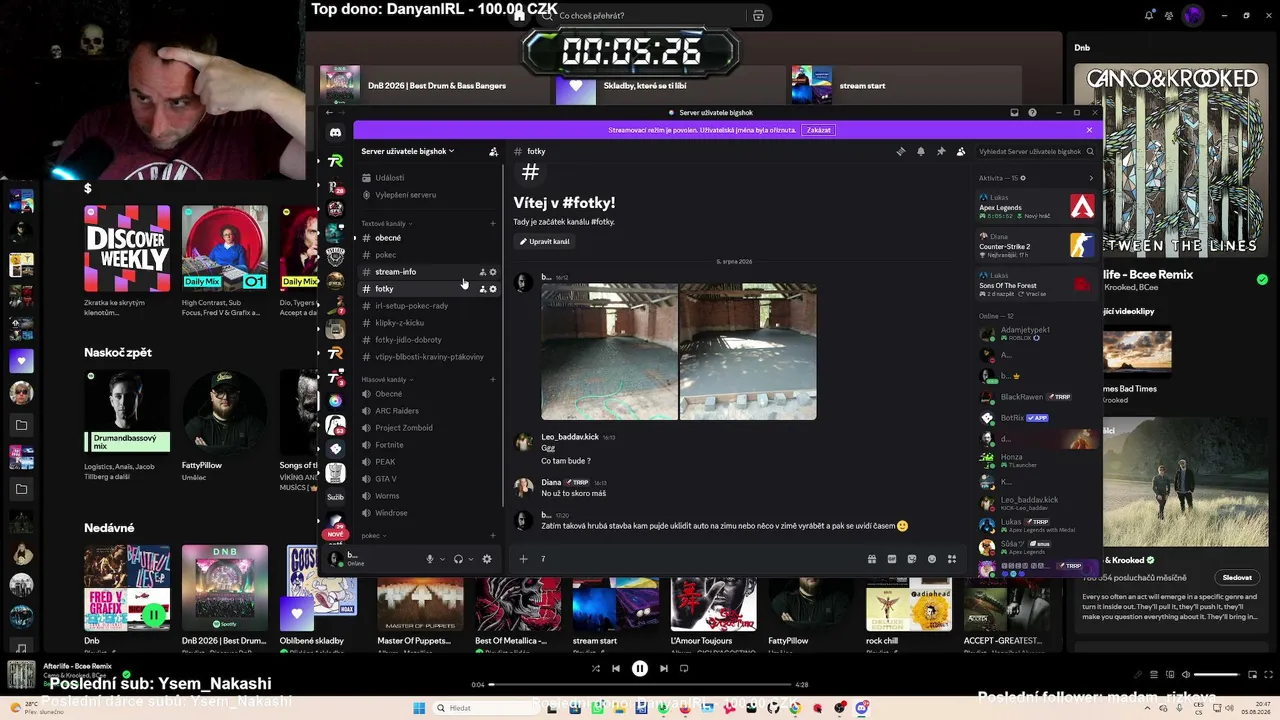Collapse 'pokec' category at channel list bottom

(374, 536)
